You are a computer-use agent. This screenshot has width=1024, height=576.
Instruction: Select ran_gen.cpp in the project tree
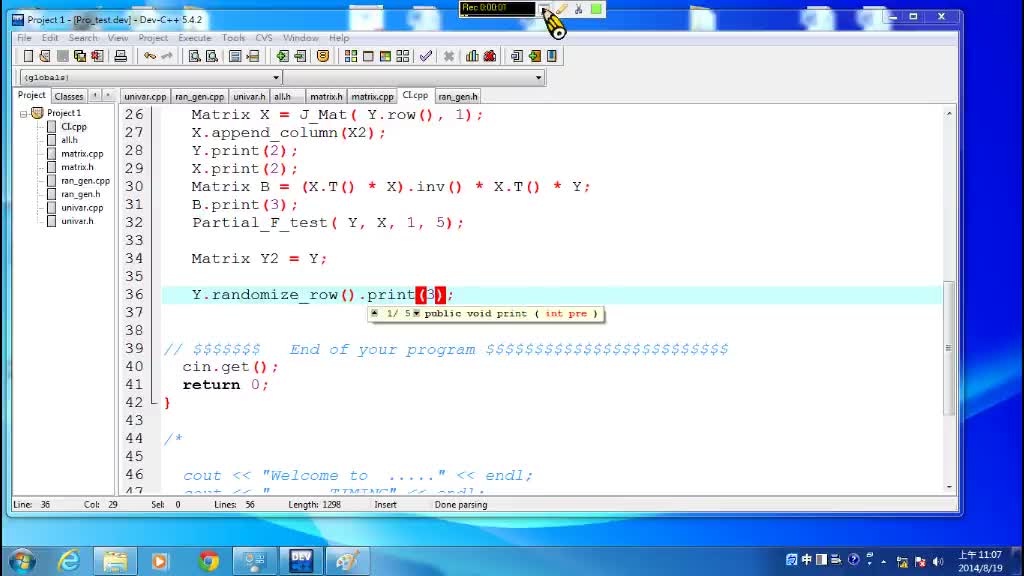[86, 181]
